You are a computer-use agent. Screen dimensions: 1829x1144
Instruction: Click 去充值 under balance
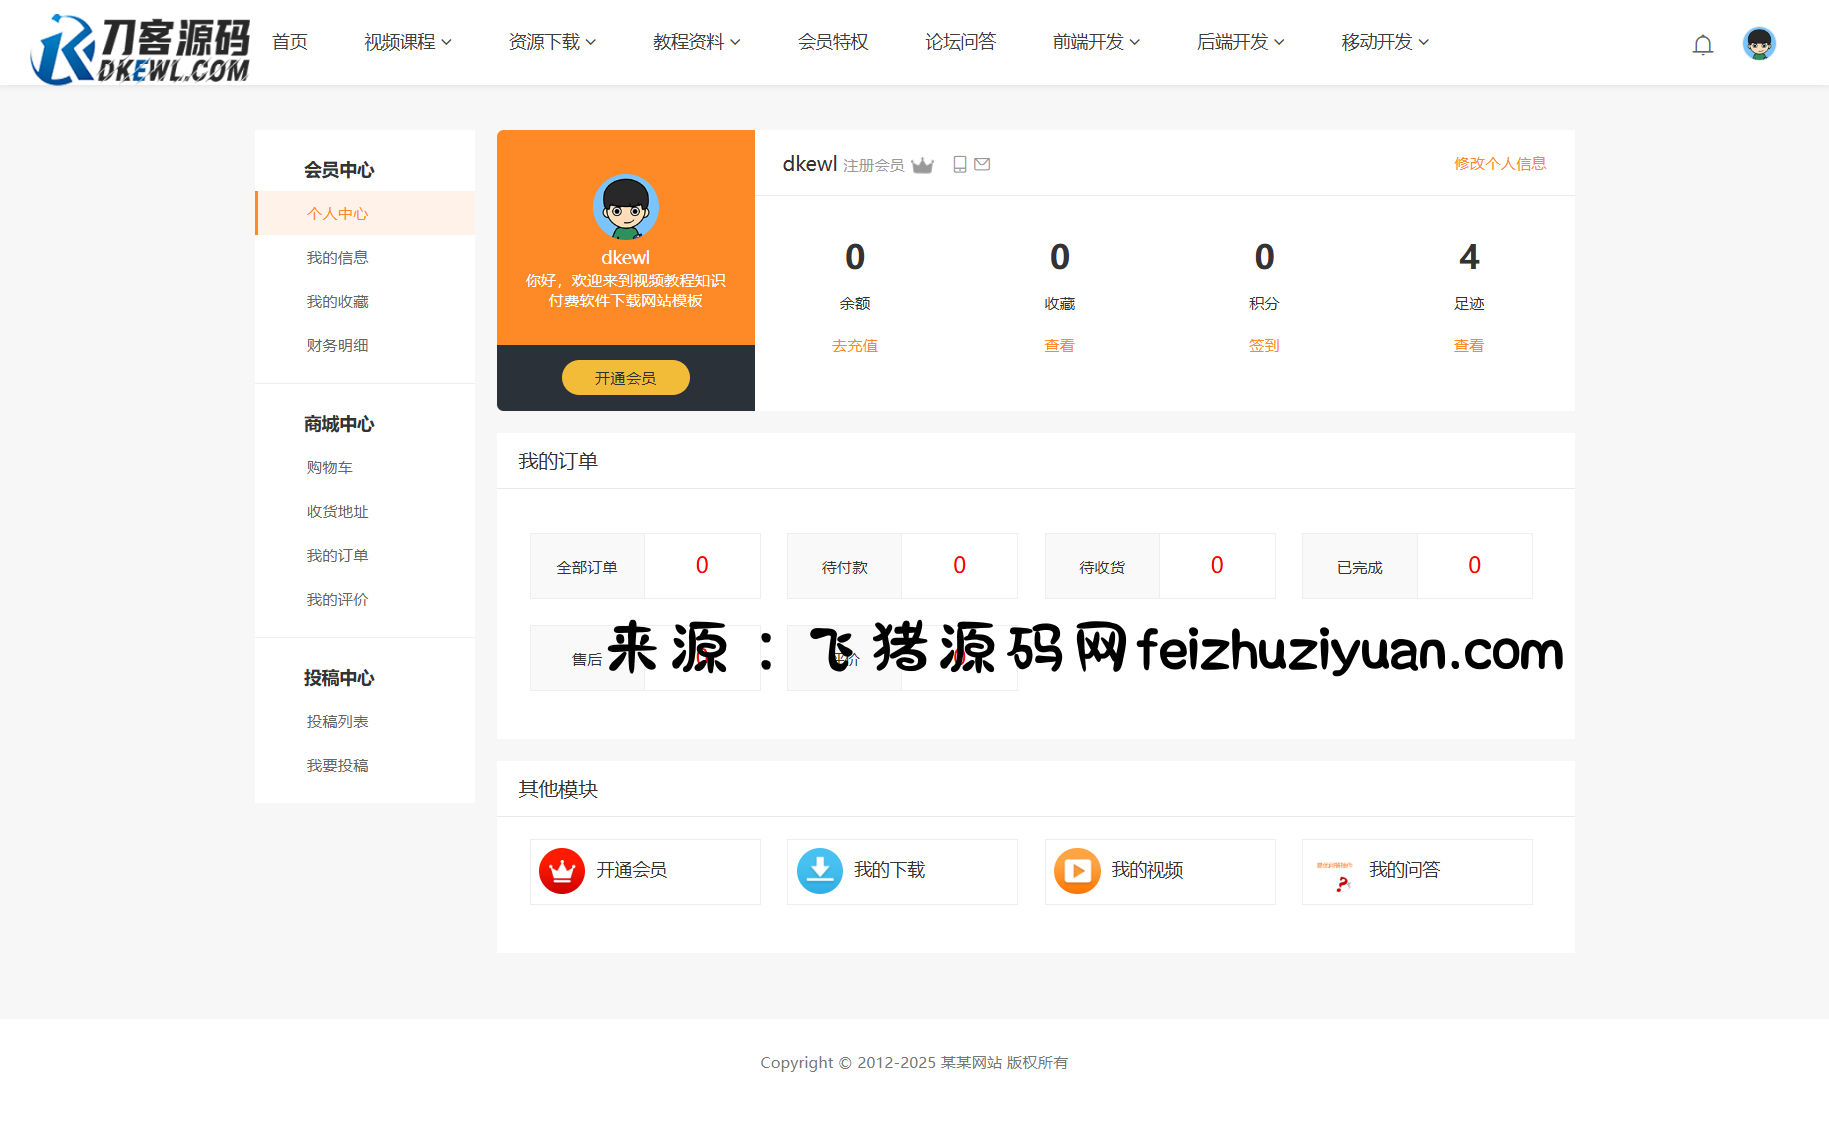tap(854, 346)
